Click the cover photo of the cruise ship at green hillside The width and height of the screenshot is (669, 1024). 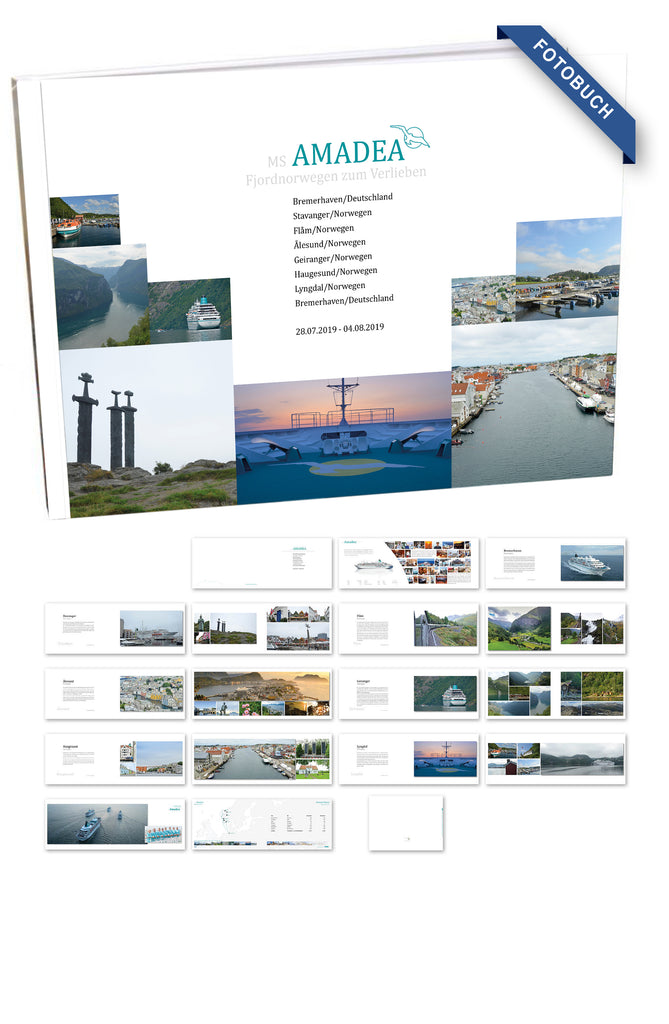click(x=189, y=310)
